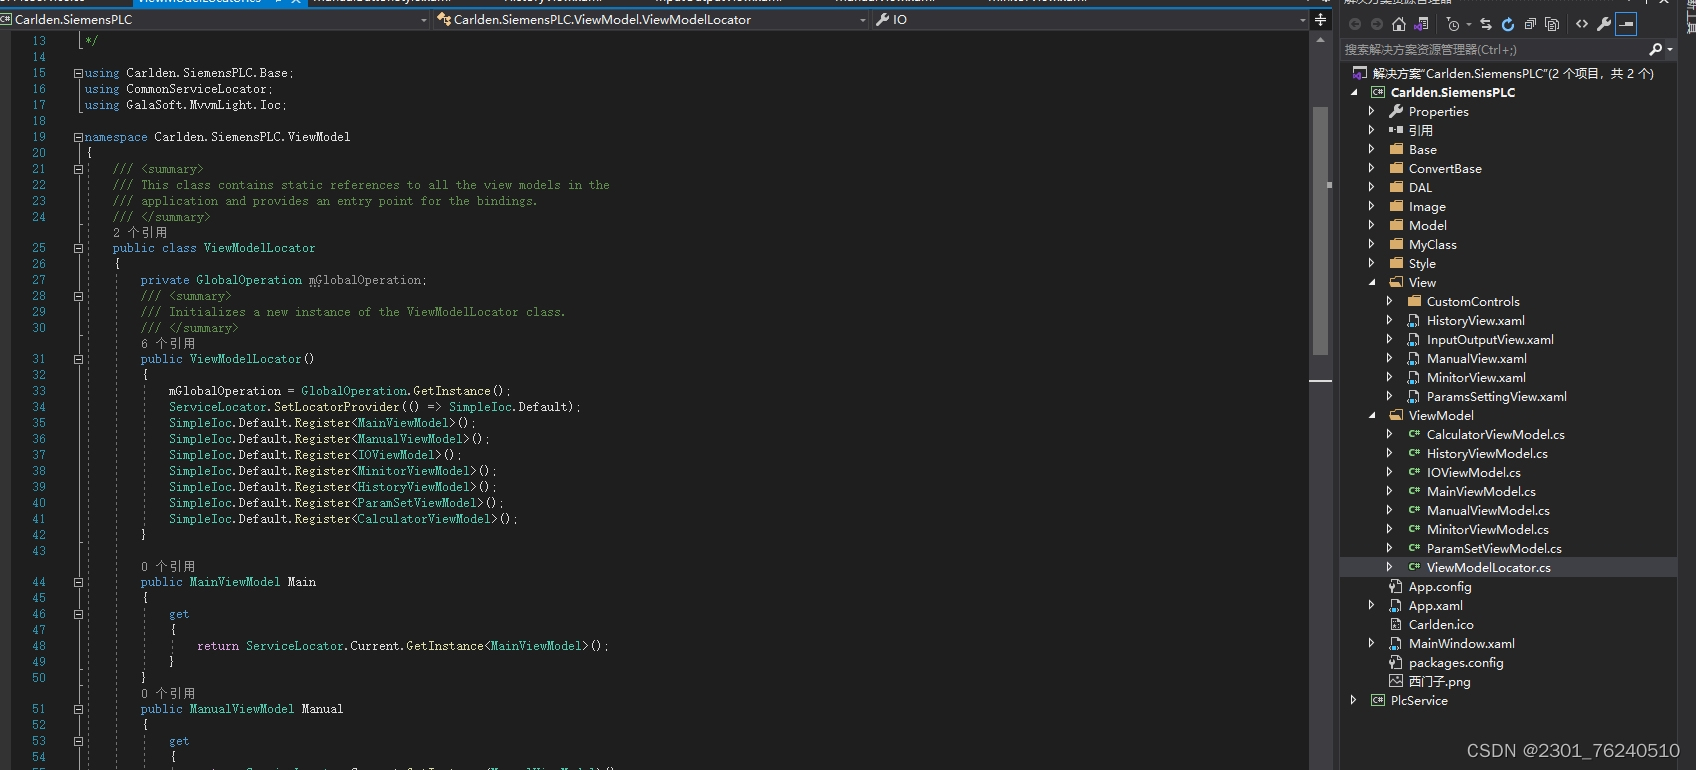The height and width of the screenshot is (770, 1696).
Task: Switch between solution and folder views icon
Action: (1421, 24)
